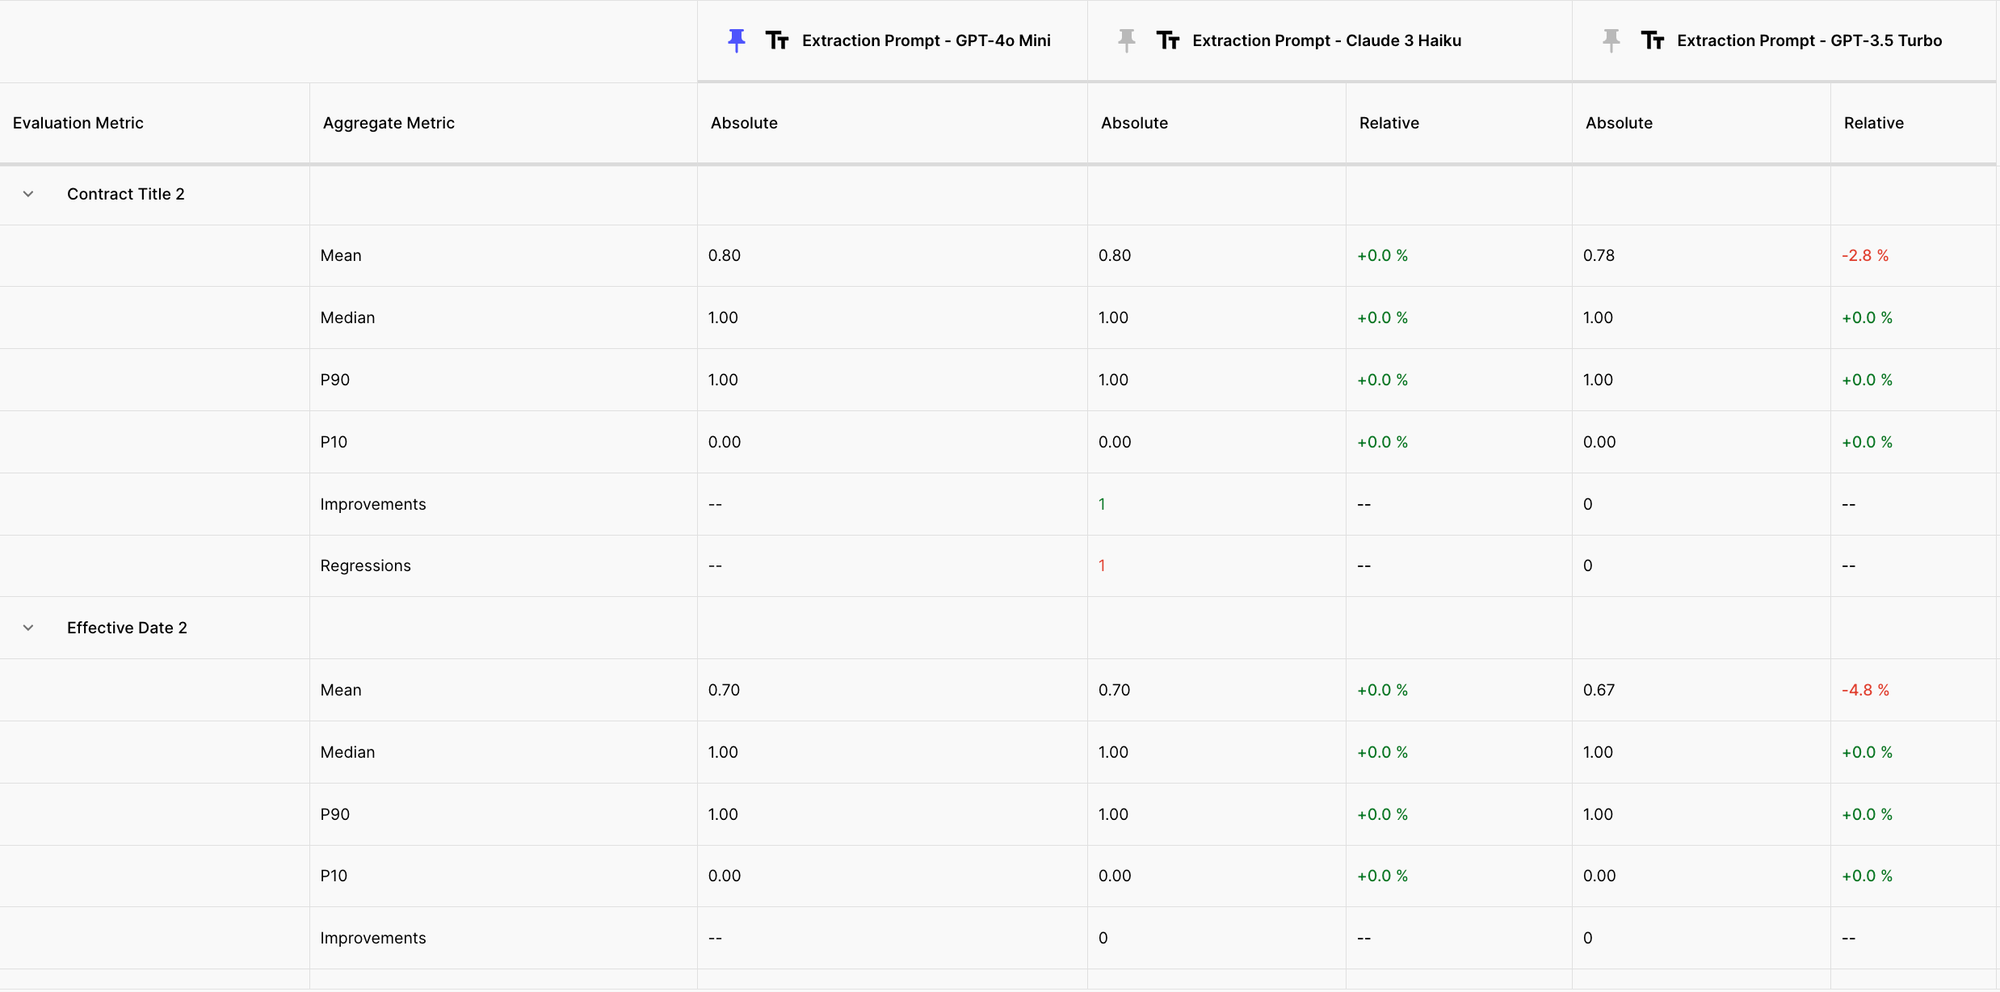Screen dimensions: 2000x992
Task: Click the Absolute header under Claude 3 Haiku
Action: click(x=1134, y=123)
